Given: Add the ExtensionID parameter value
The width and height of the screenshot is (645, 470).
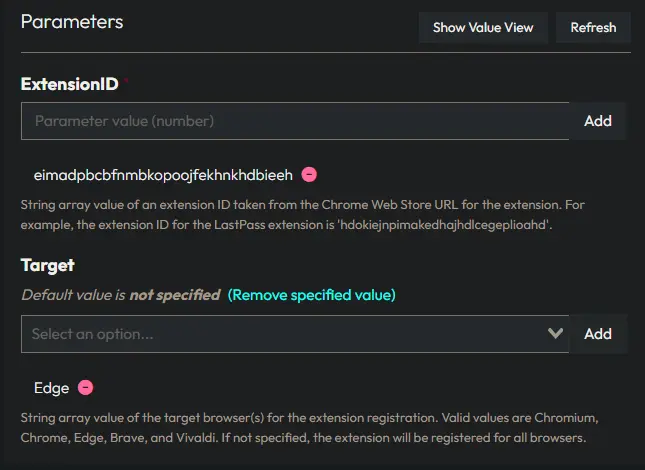Looking at the screenshot, I should [598, 121].
